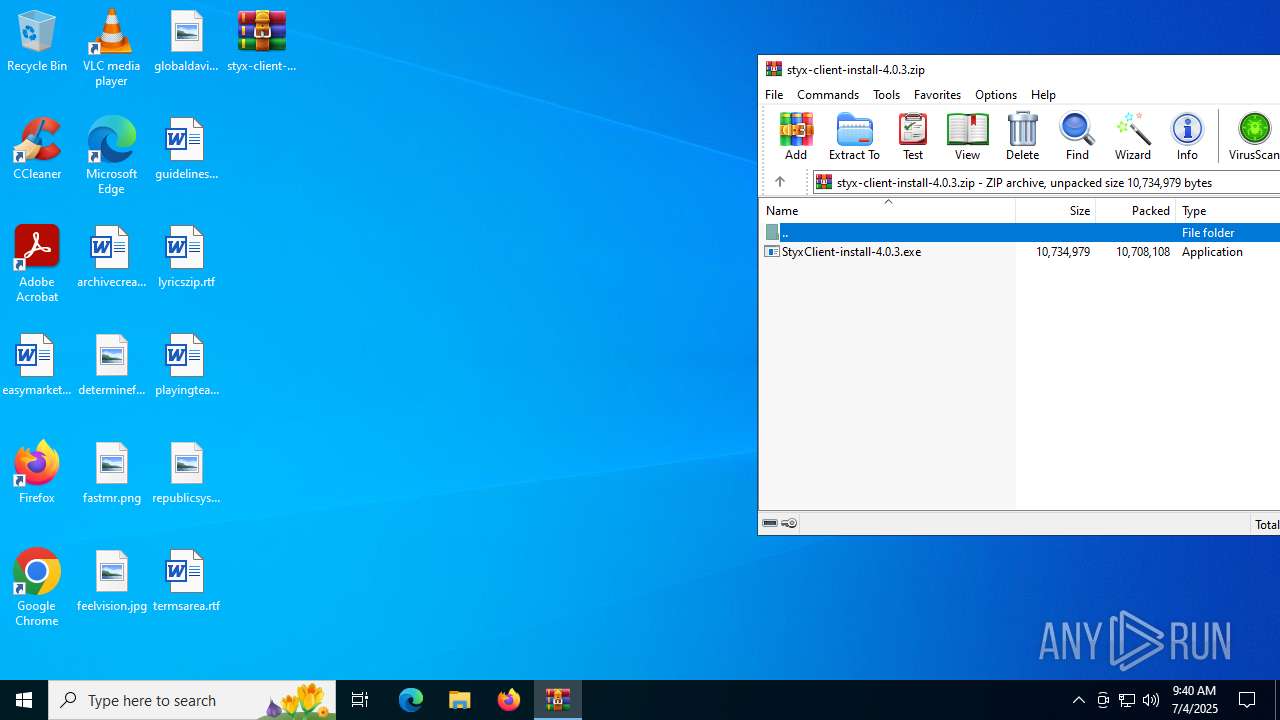Viewport: 1280px width, 720px height.
Task: Select the VLC media player desktop icon
Action: pyautogui.click(x=111, y=48)
